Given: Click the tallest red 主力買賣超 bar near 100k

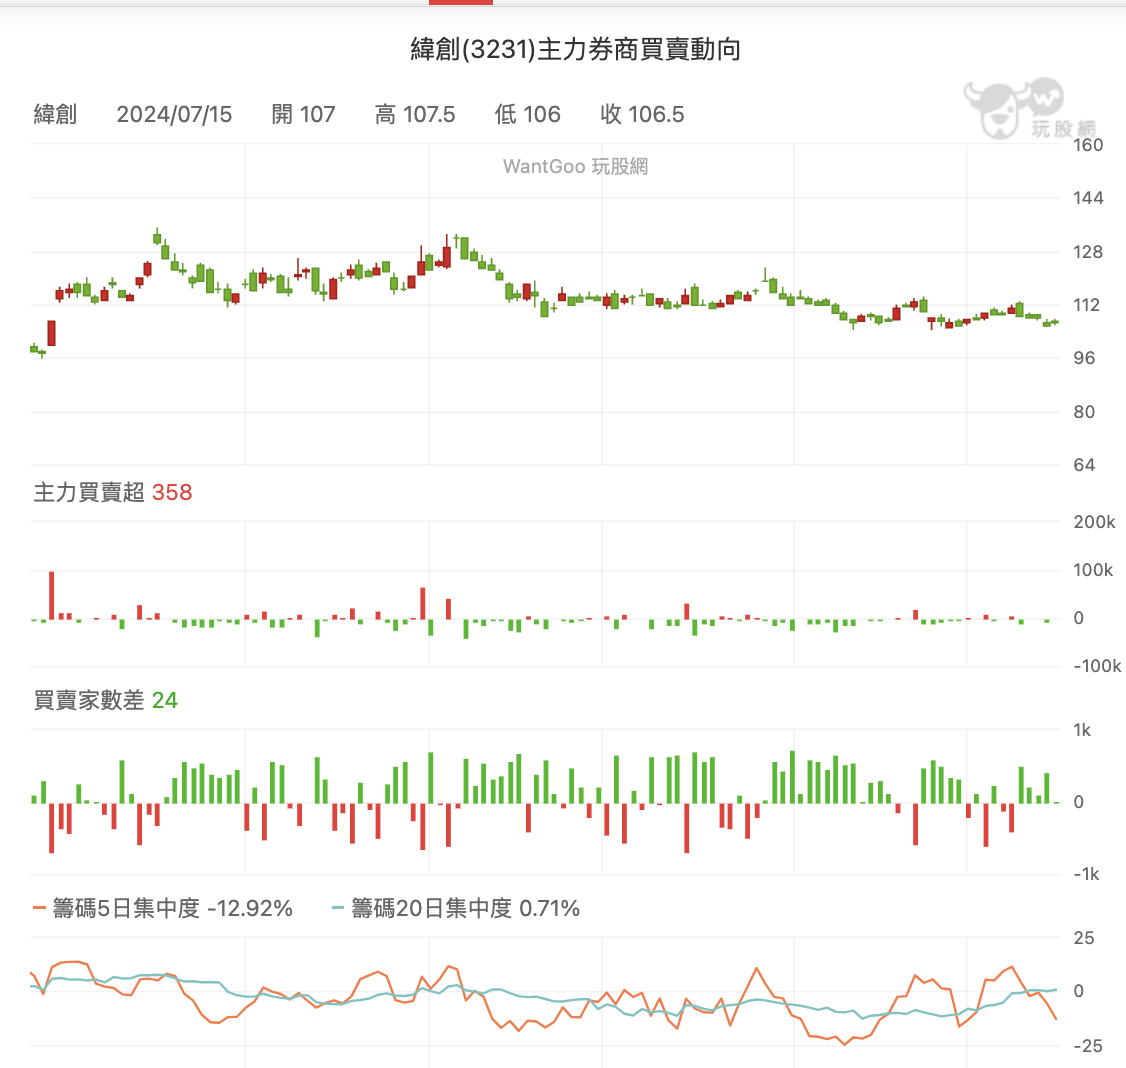Looking at the screenshot, I should point(52,595).
